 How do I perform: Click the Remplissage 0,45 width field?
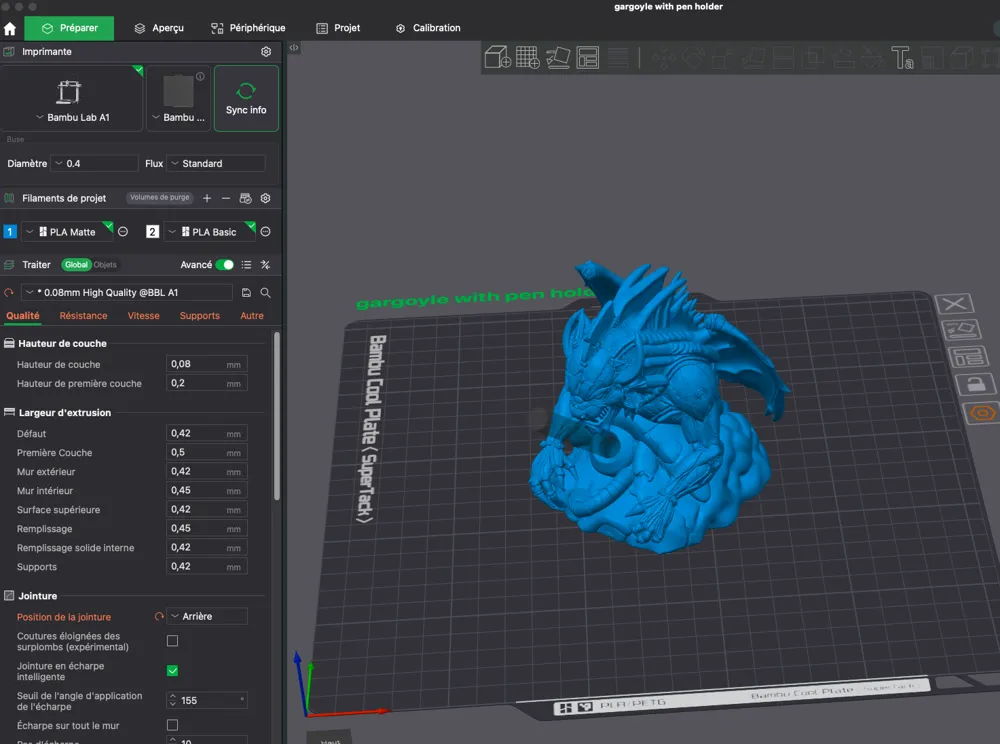[x=207, y=529]
